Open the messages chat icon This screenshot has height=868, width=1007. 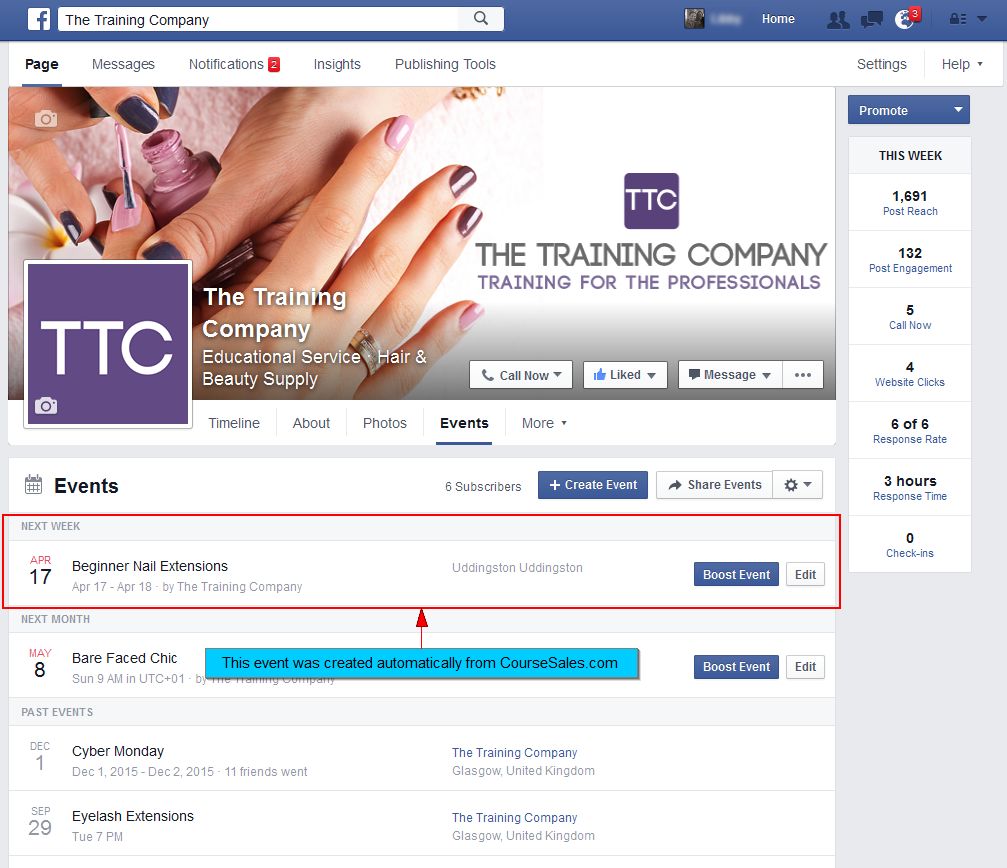coord(871,19)
